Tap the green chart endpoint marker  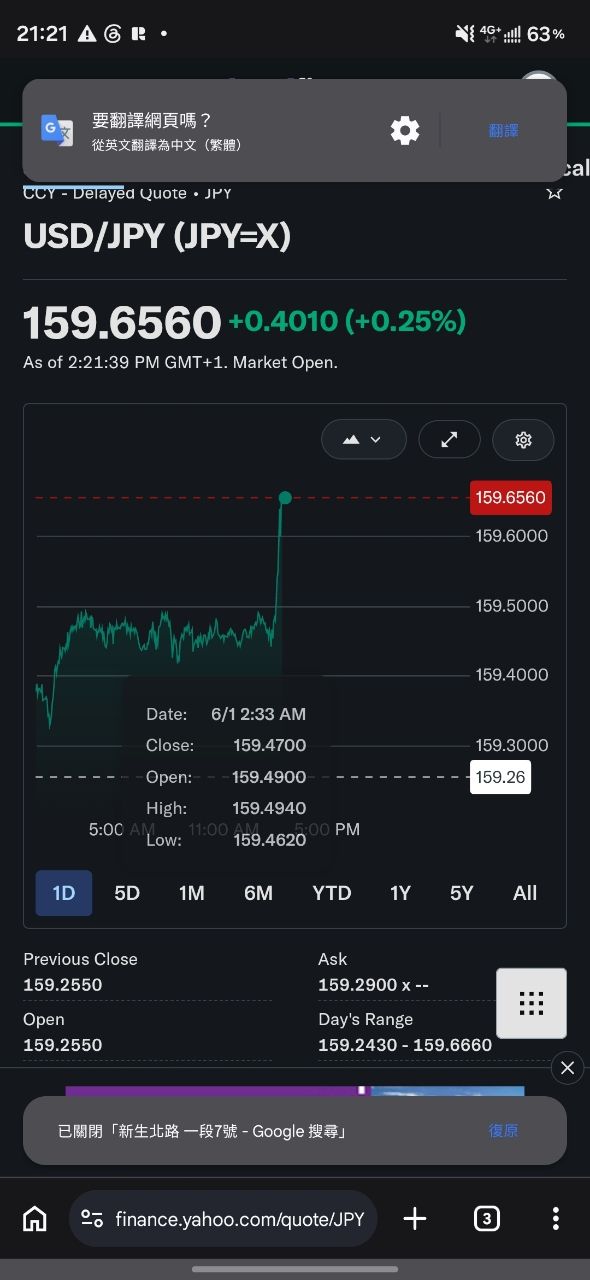coord(285,498)
